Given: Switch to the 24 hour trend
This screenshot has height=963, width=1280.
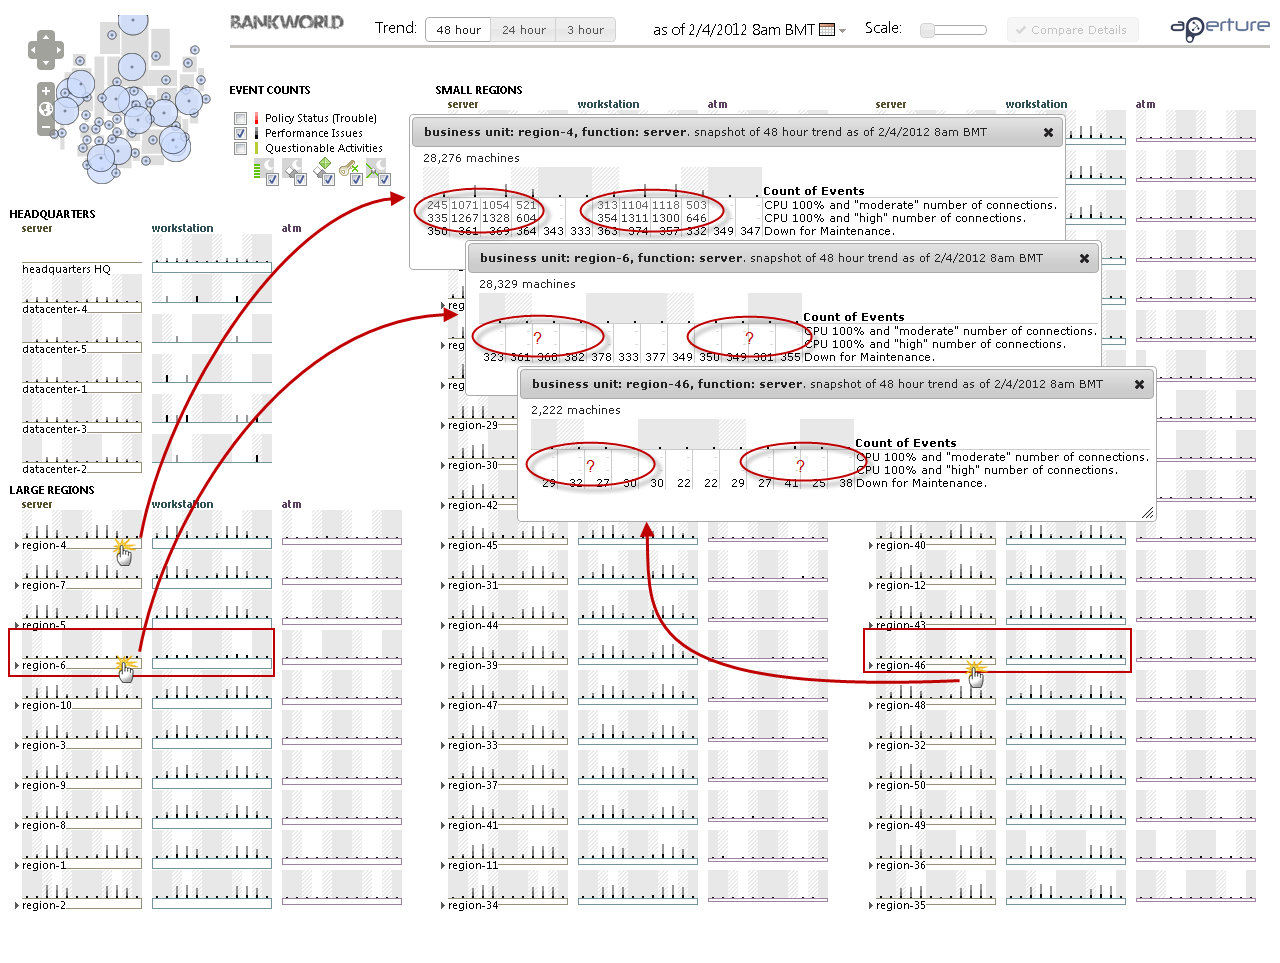Looking at the screenshot, I should pos(524,30).
